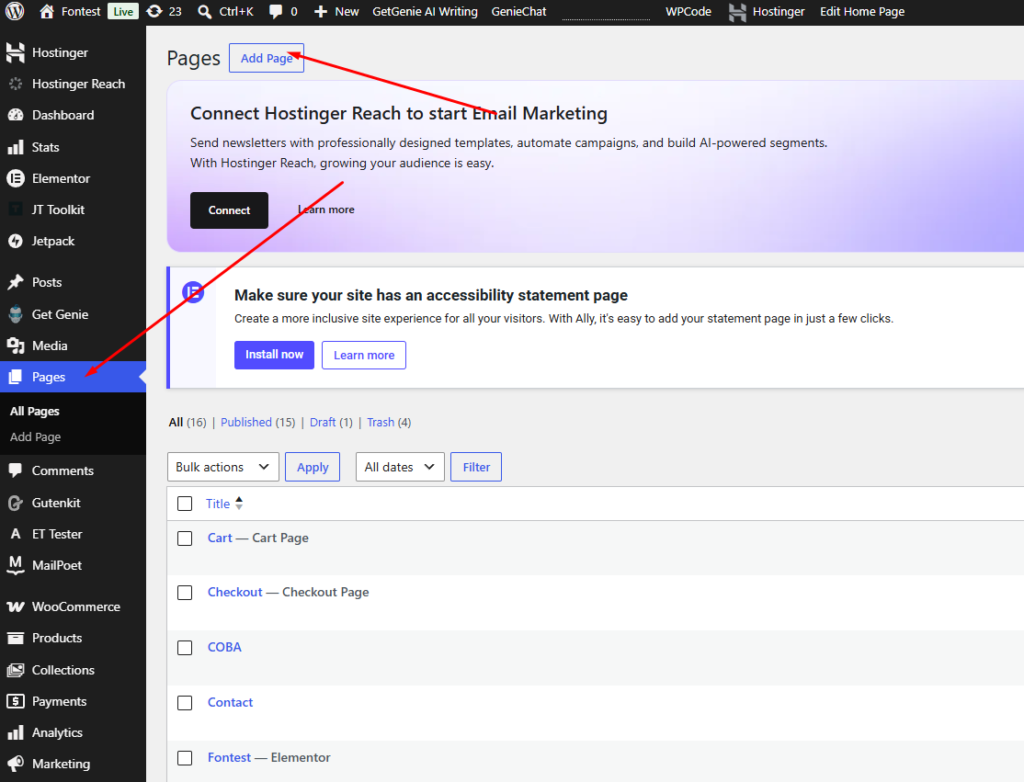Click the plus New icon in admin bar

point(320,12)
